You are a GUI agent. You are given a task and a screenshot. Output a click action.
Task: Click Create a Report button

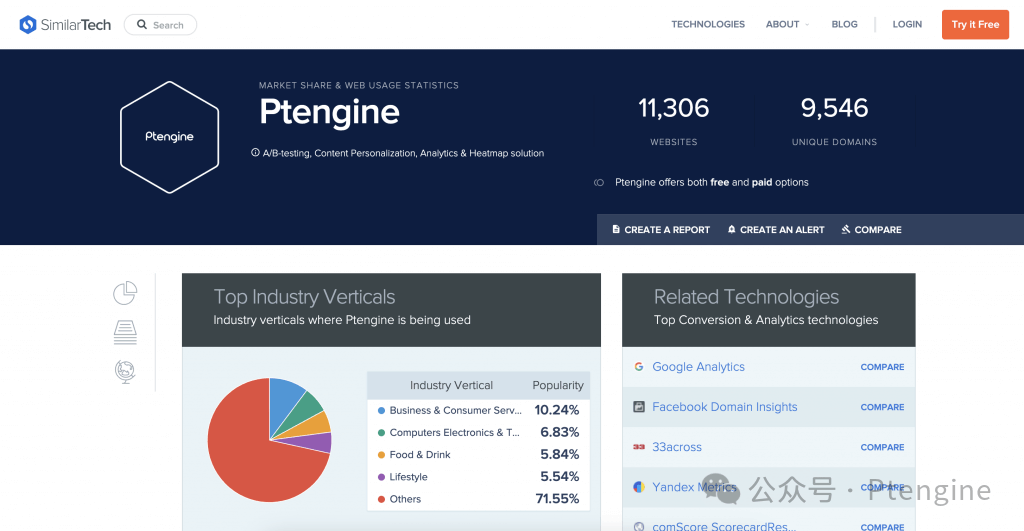coord(661,230)
